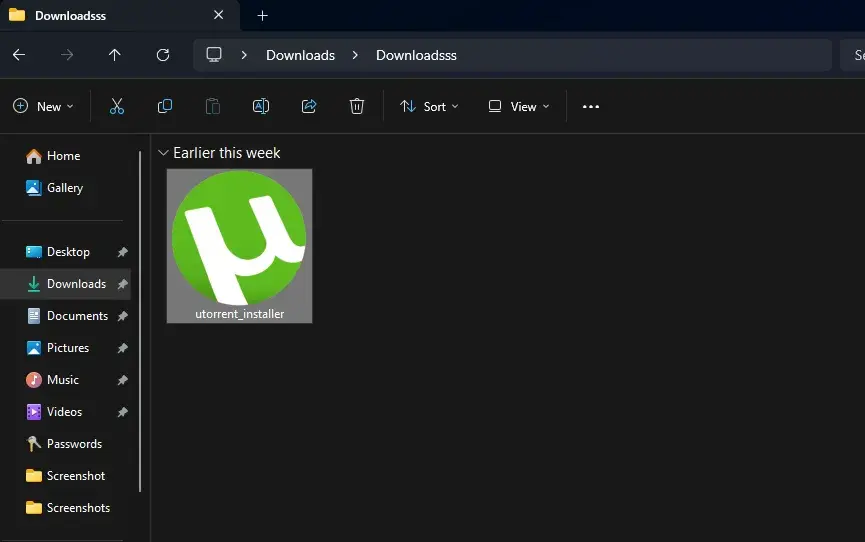Select the utorrent_installer file thumbnail
Image resolution: width=865 pixels, height=542 pixels.
click(239, 245)
